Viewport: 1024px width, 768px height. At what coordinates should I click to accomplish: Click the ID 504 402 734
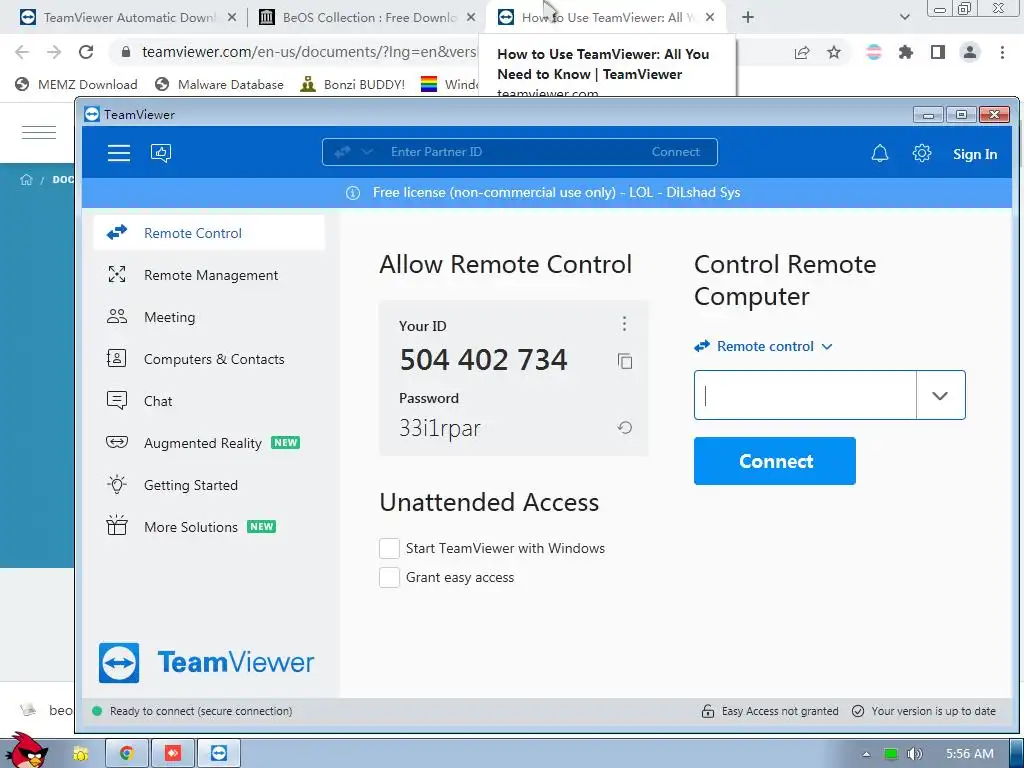point(483,360)
